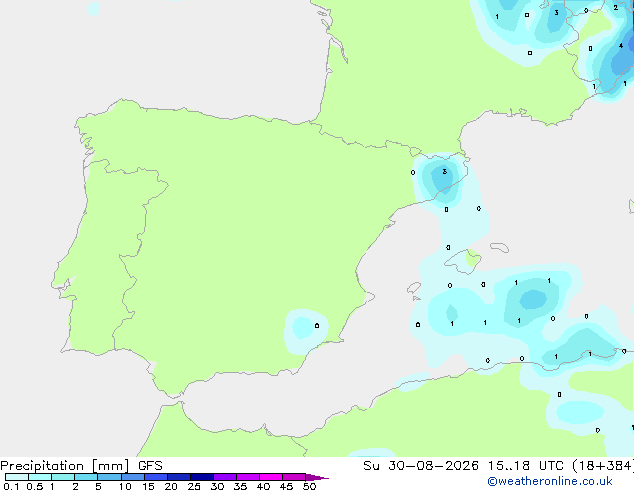Open the weatheronline.co.uk link

550,481
